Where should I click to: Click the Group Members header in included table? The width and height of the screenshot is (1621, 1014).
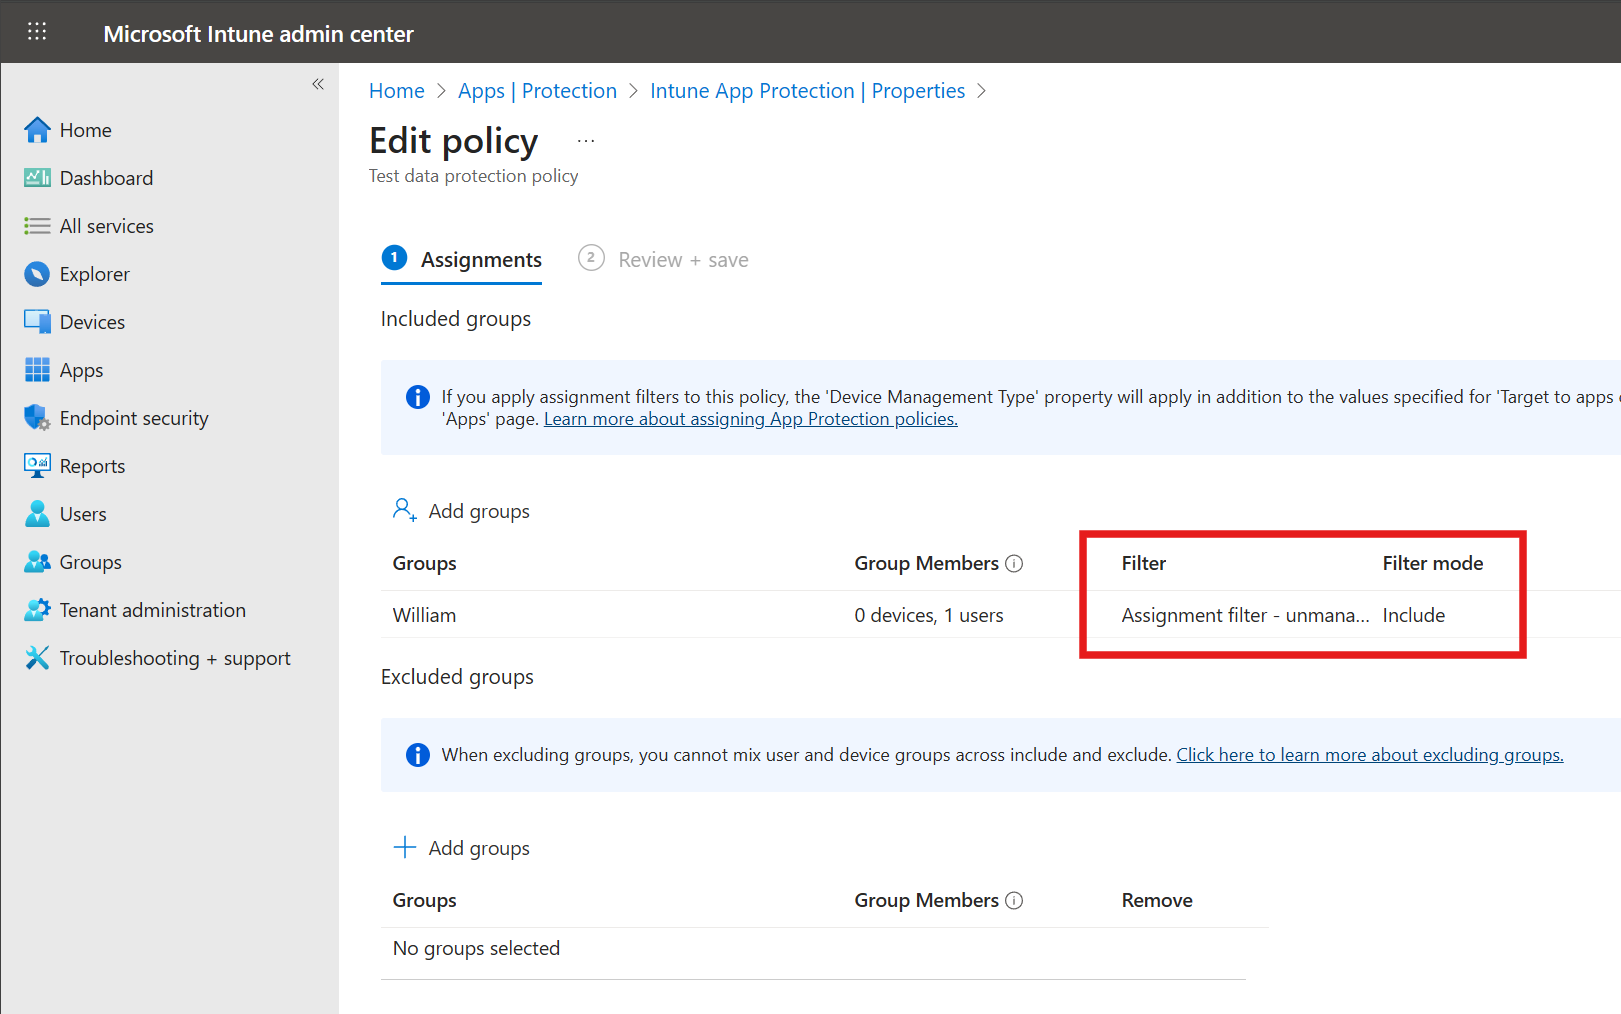[926, 563]
